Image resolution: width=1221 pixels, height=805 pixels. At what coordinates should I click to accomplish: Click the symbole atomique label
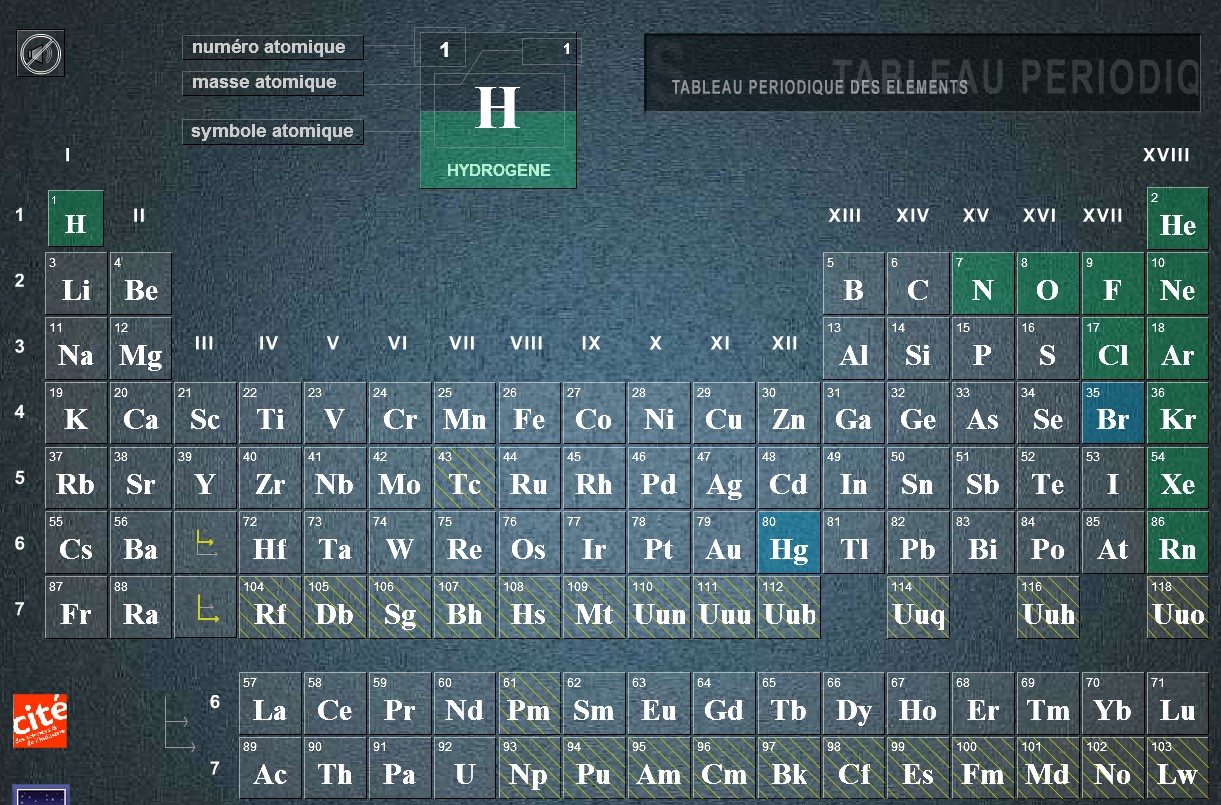(272, 131)
